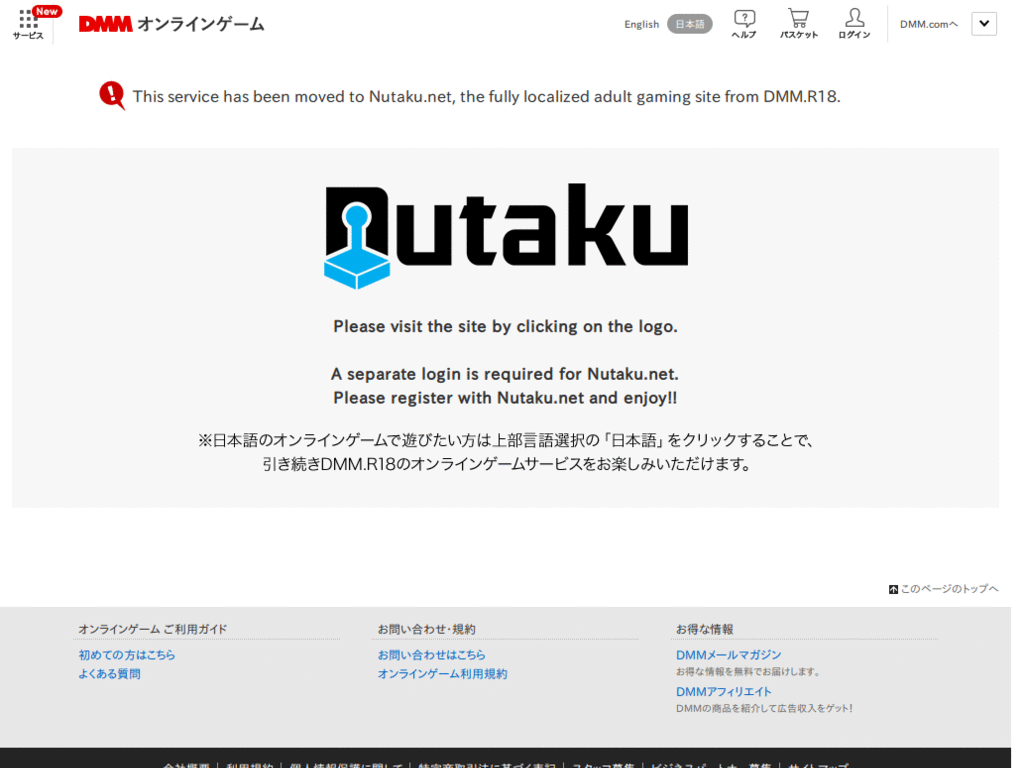Click text 'Please register with Nutaku.net and enjoy!!'

pyautogui.click(x=505, y=398)
